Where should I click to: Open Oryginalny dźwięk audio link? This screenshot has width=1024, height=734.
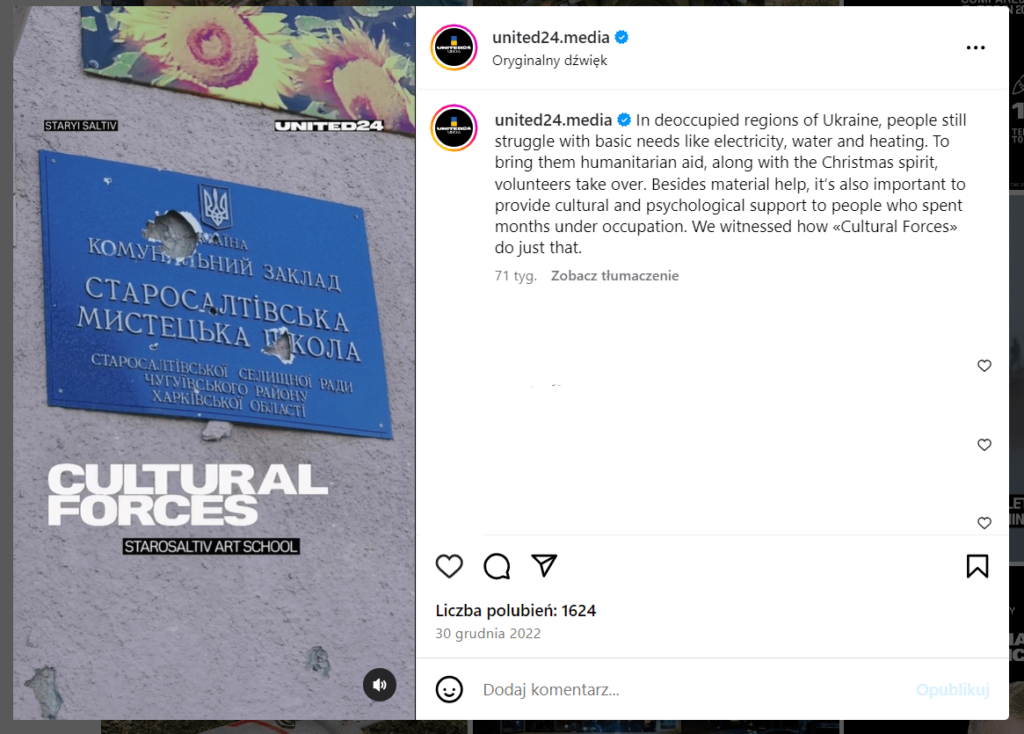(549, 60)
